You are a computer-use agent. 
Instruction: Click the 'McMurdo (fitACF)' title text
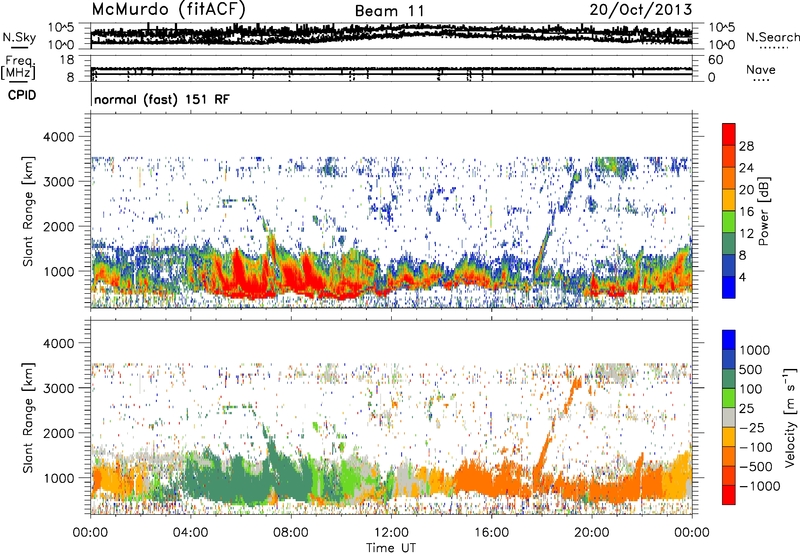(x=168, y=10)
